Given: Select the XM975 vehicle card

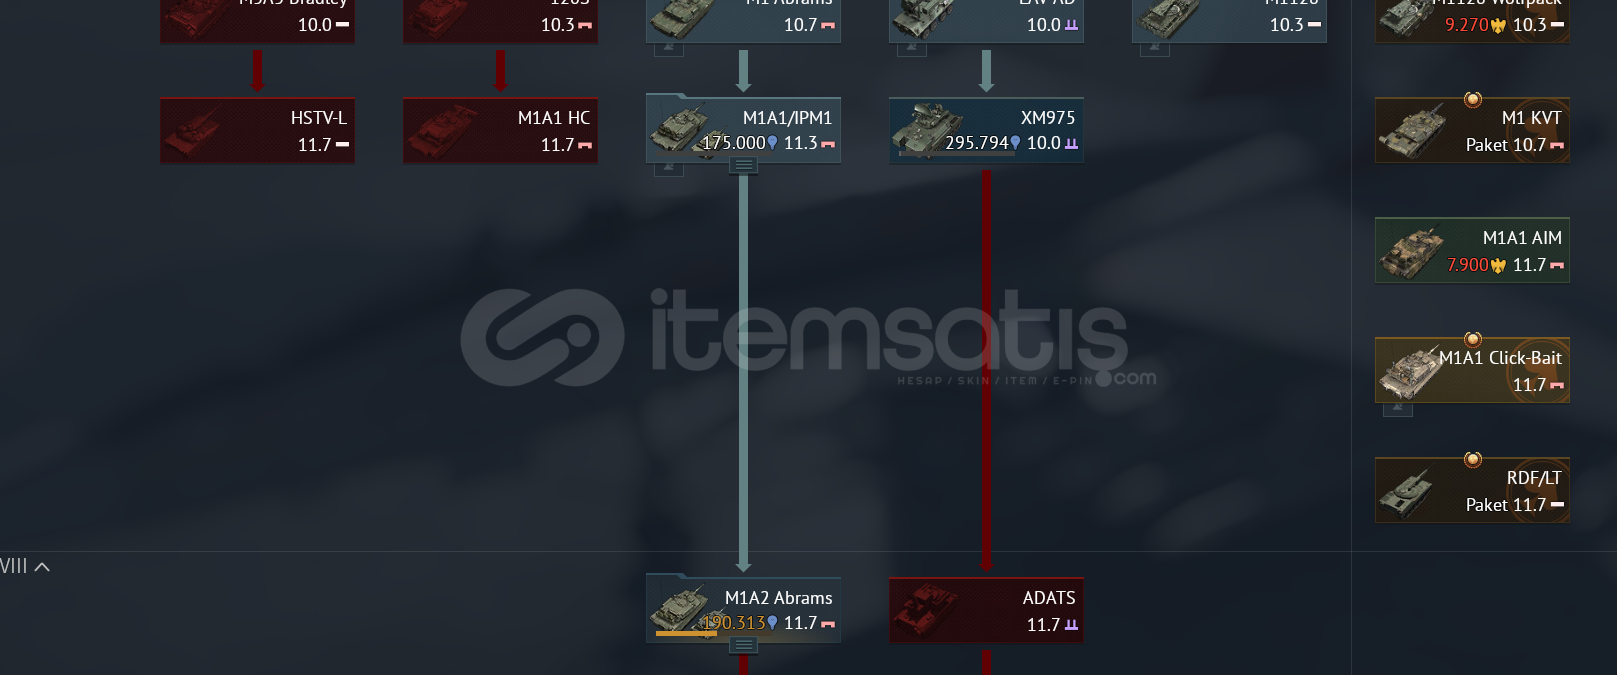Looking at the screenshot, I should point(986,130).
